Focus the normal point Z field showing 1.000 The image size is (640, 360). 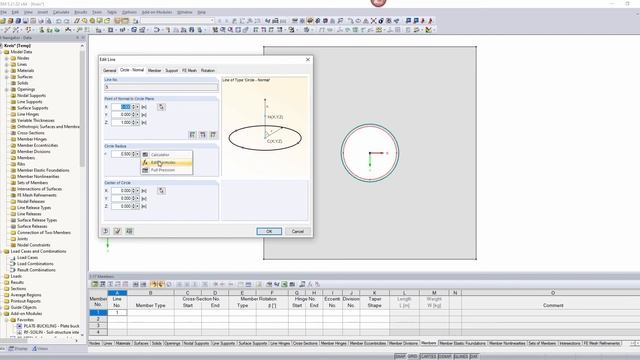[x=121, y=122]
